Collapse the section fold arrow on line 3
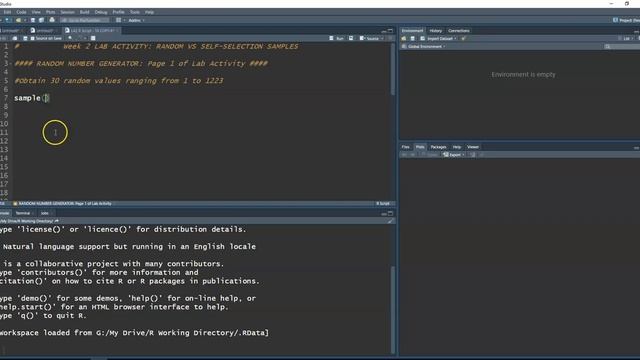 coord(11,64)
